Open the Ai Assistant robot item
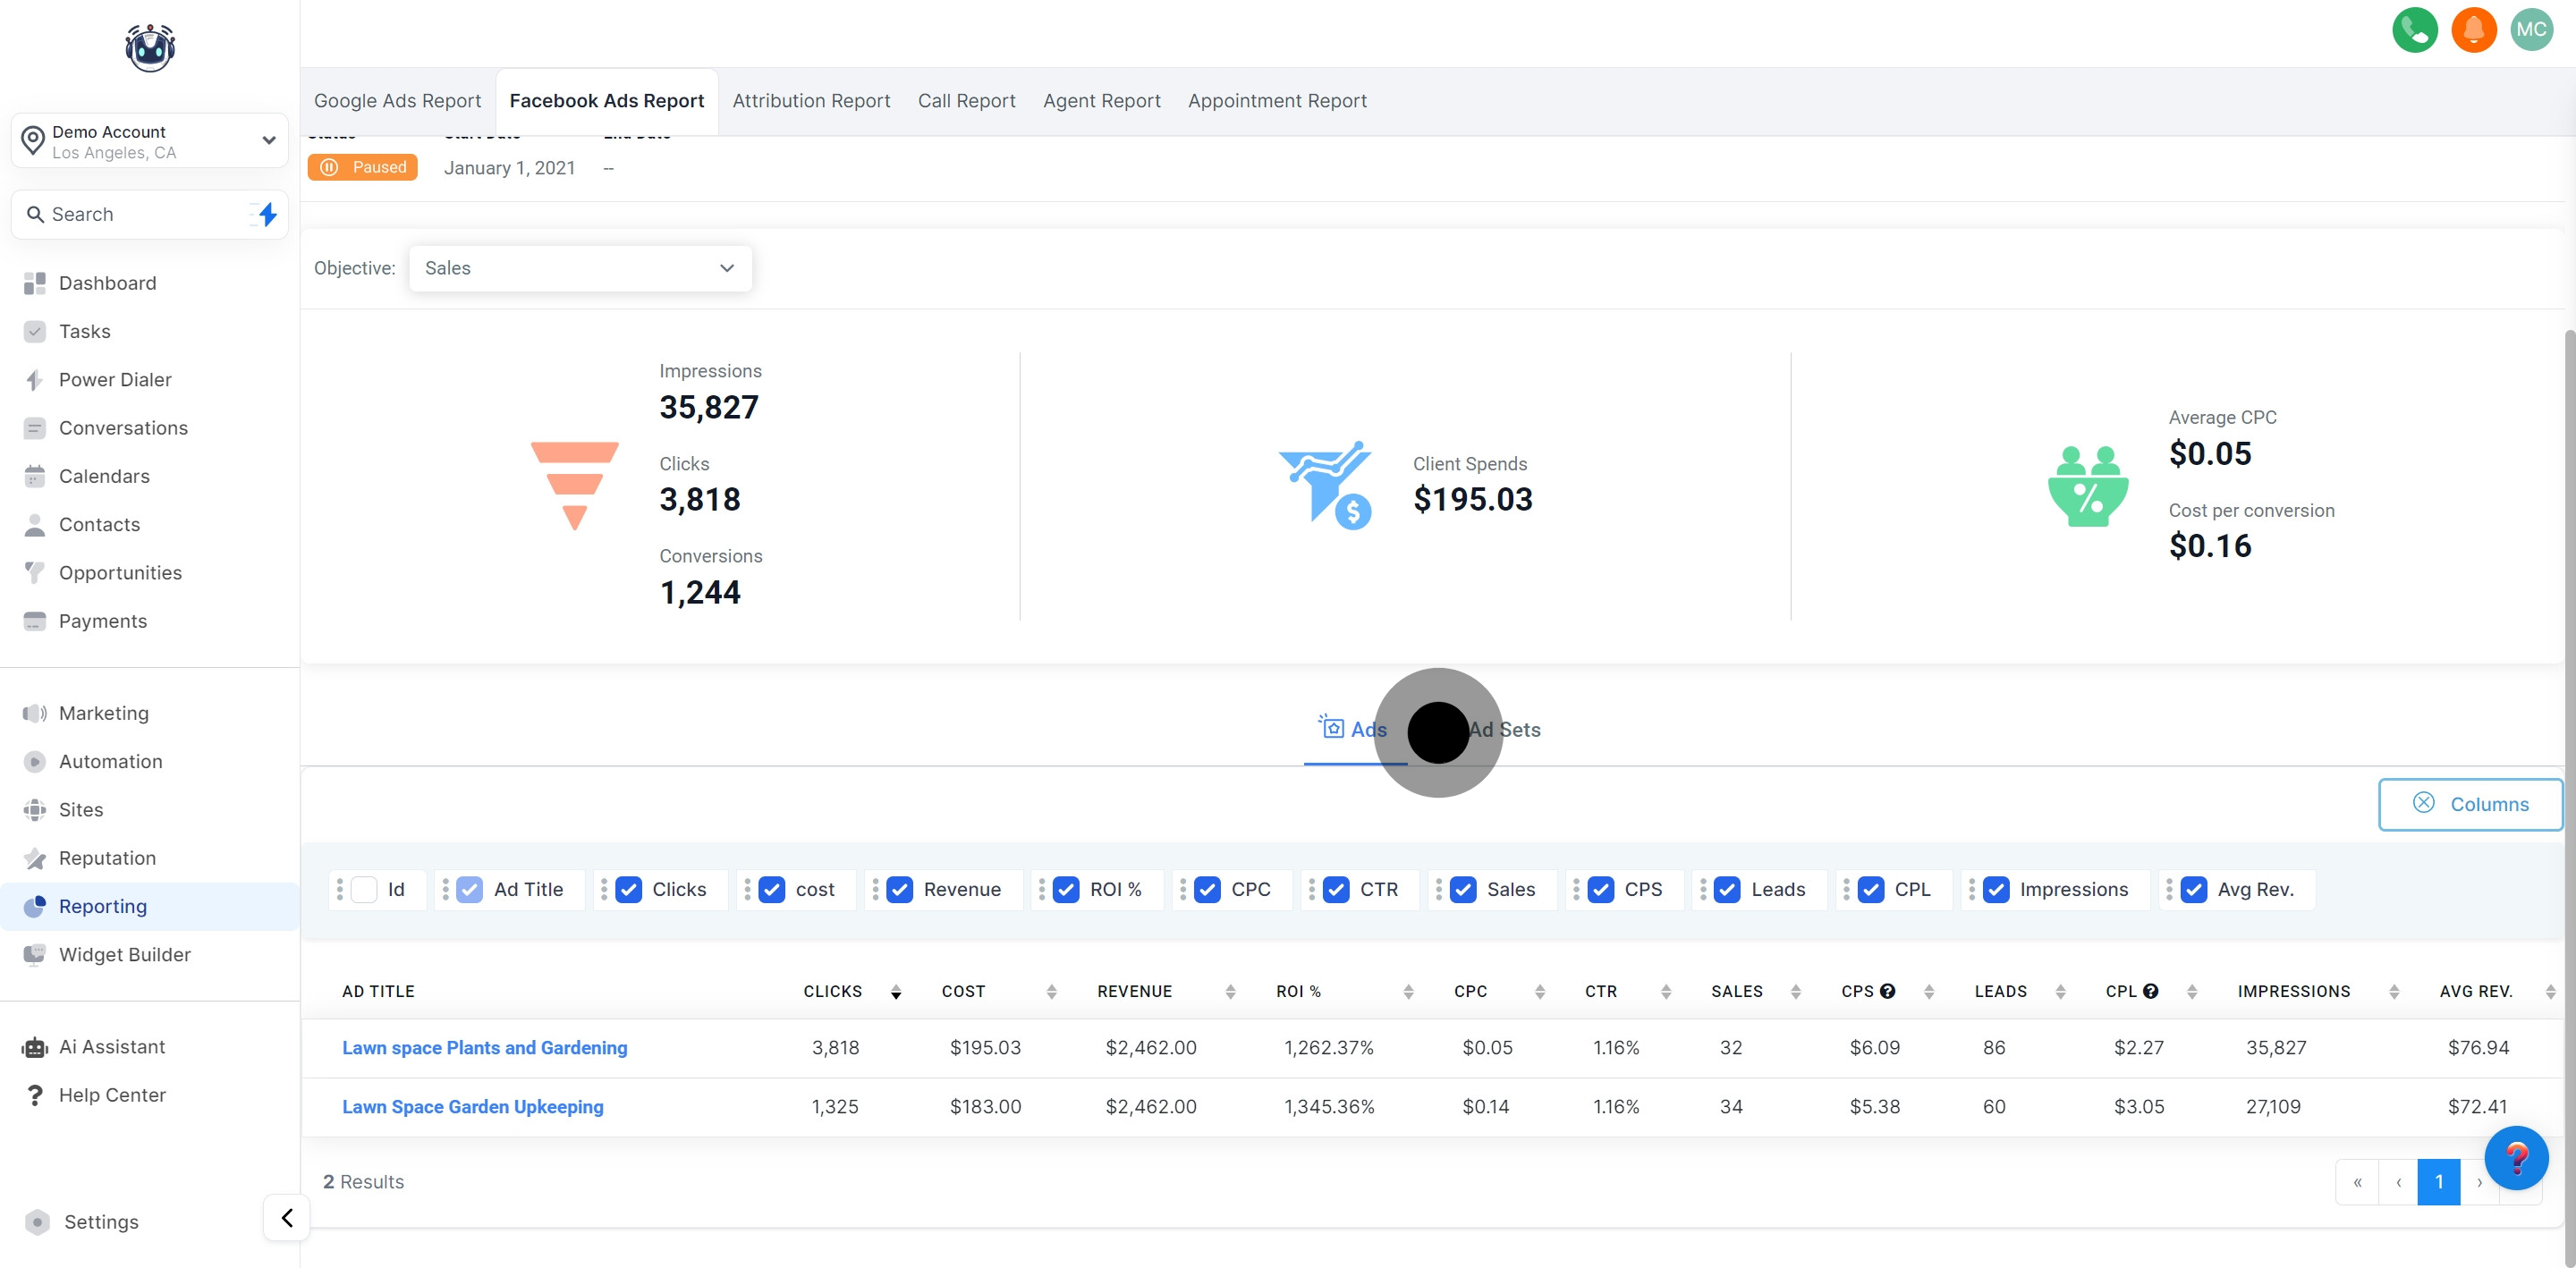Screen dimensions: 2576x1268 [x=111, y=1046]
